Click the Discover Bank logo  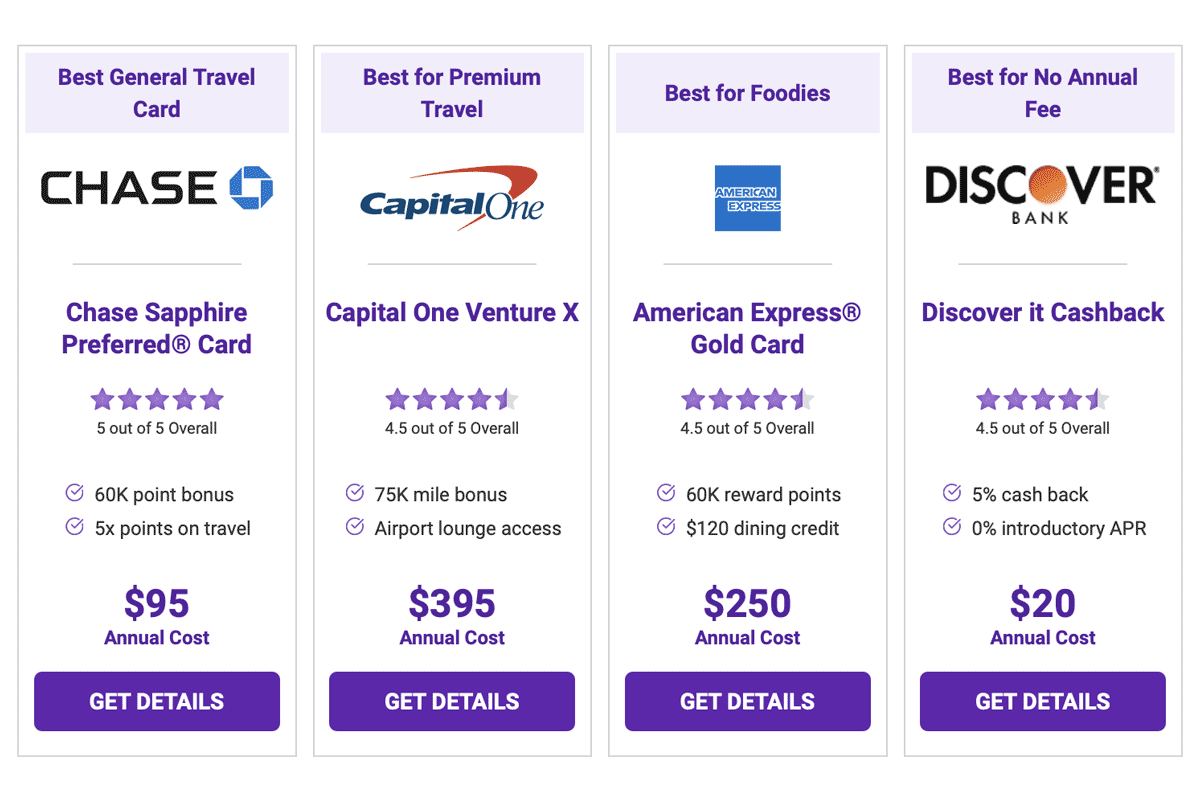1042,194
